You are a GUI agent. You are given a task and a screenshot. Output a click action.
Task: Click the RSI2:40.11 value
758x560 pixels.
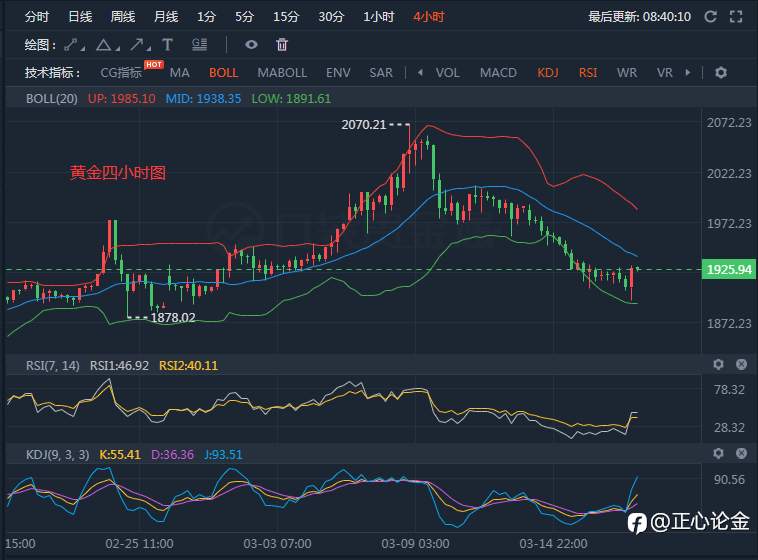(189, 366)
